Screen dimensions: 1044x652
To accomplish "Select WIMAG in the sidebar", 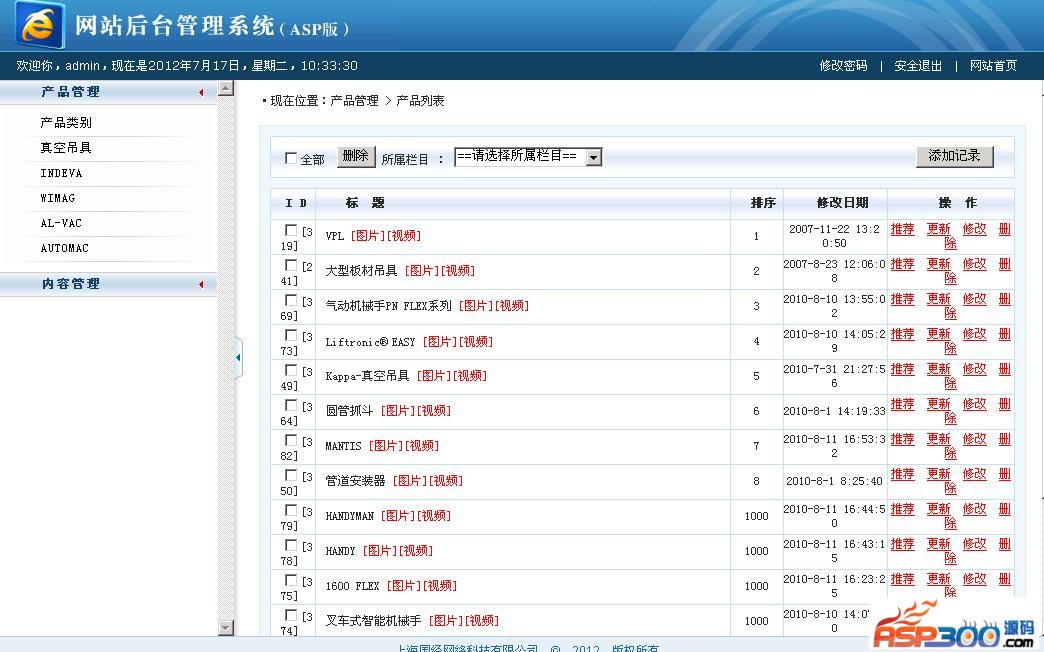I will pos(58,198).
